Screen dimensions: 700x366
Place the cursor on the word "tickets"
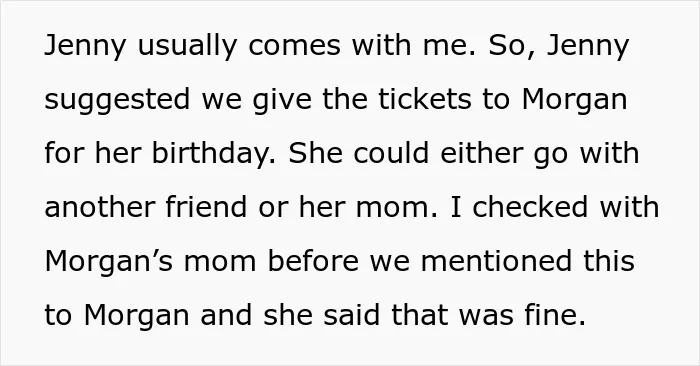tap(425, 99)
